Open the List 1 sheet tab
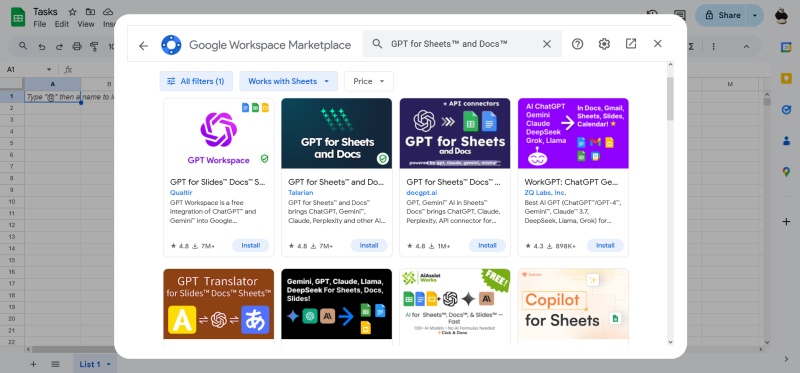The image size is (800, 373). point(95,364)
